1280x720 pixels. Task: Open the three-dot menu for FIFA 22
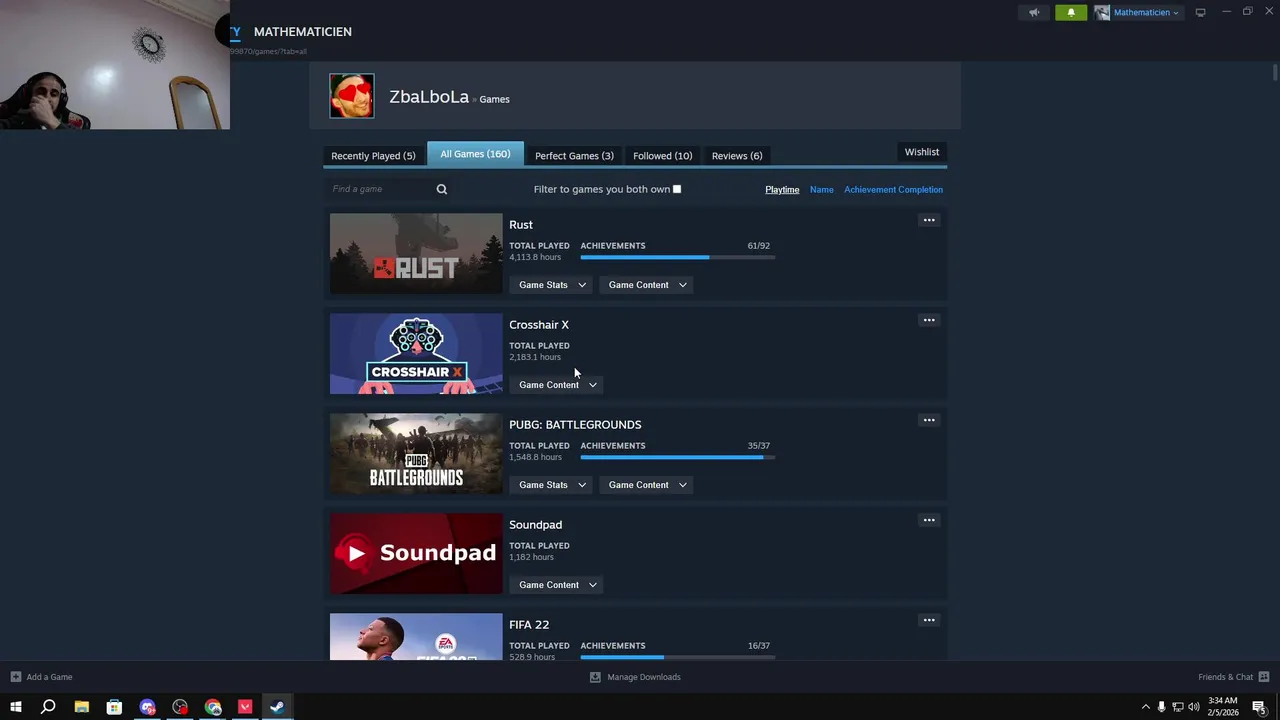pos(929,620)
